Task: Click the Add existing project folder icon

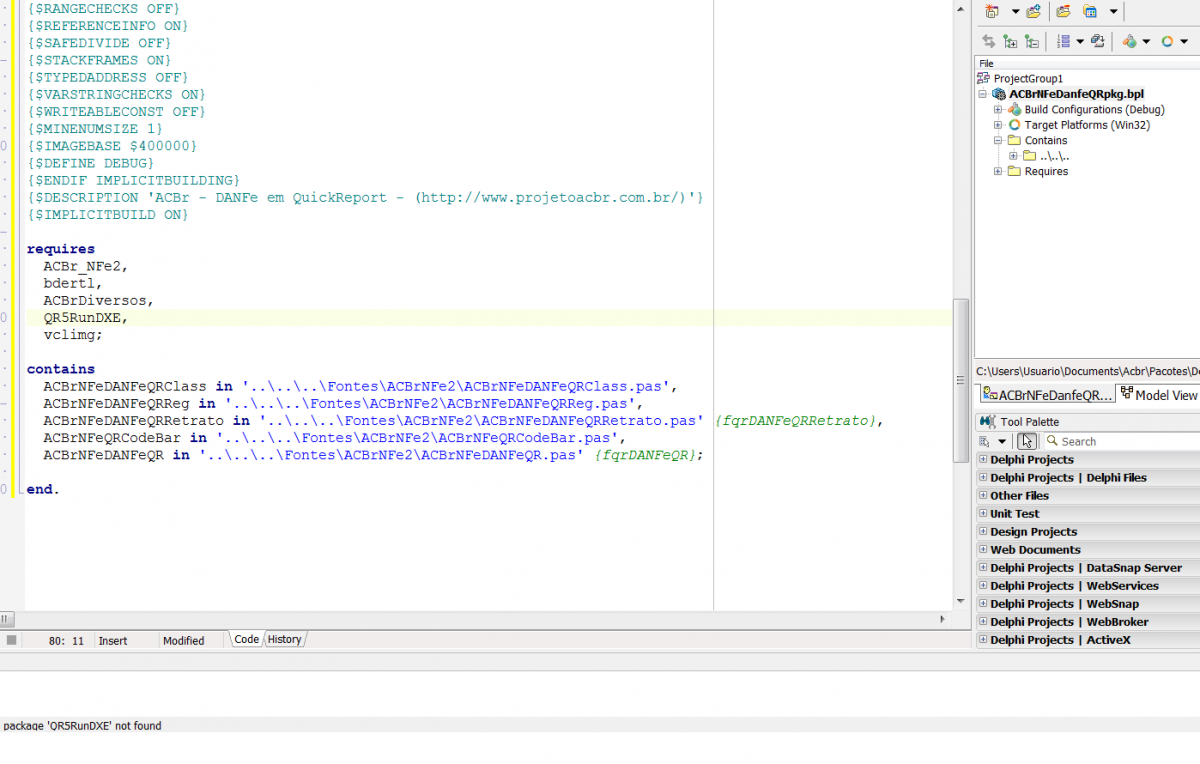Action: (1034, 11)
